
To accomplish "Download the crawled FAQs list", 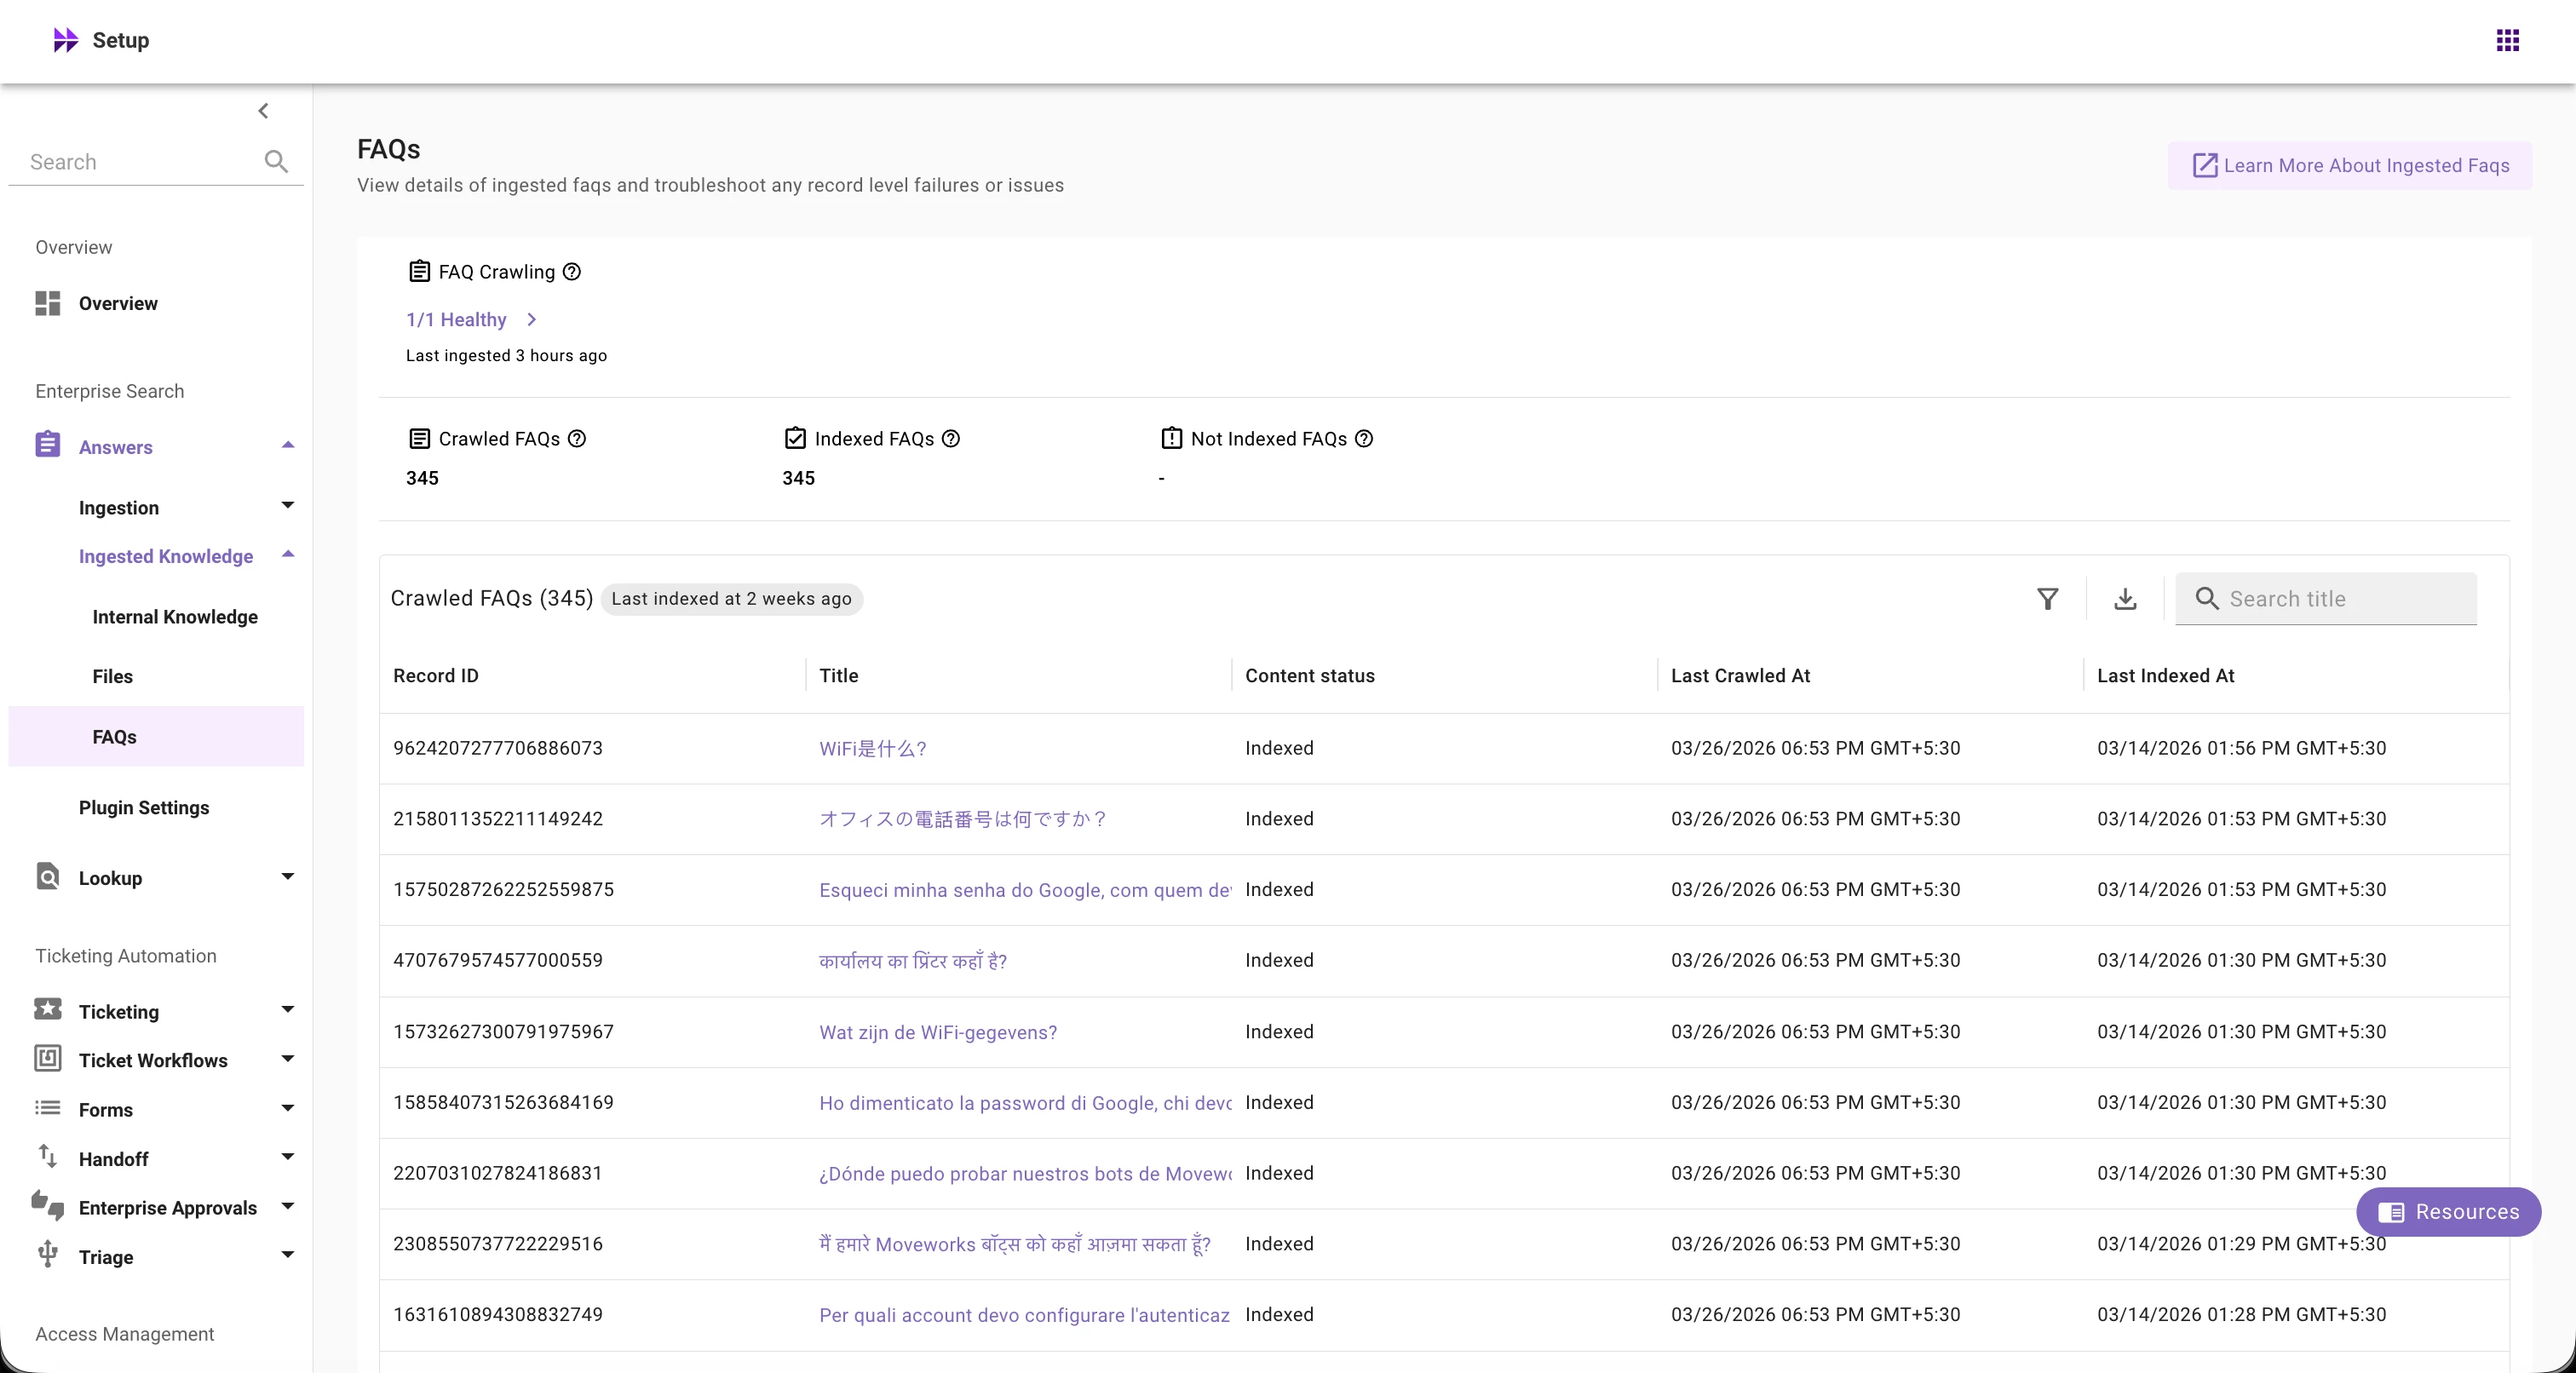I will coord(2125,598).
